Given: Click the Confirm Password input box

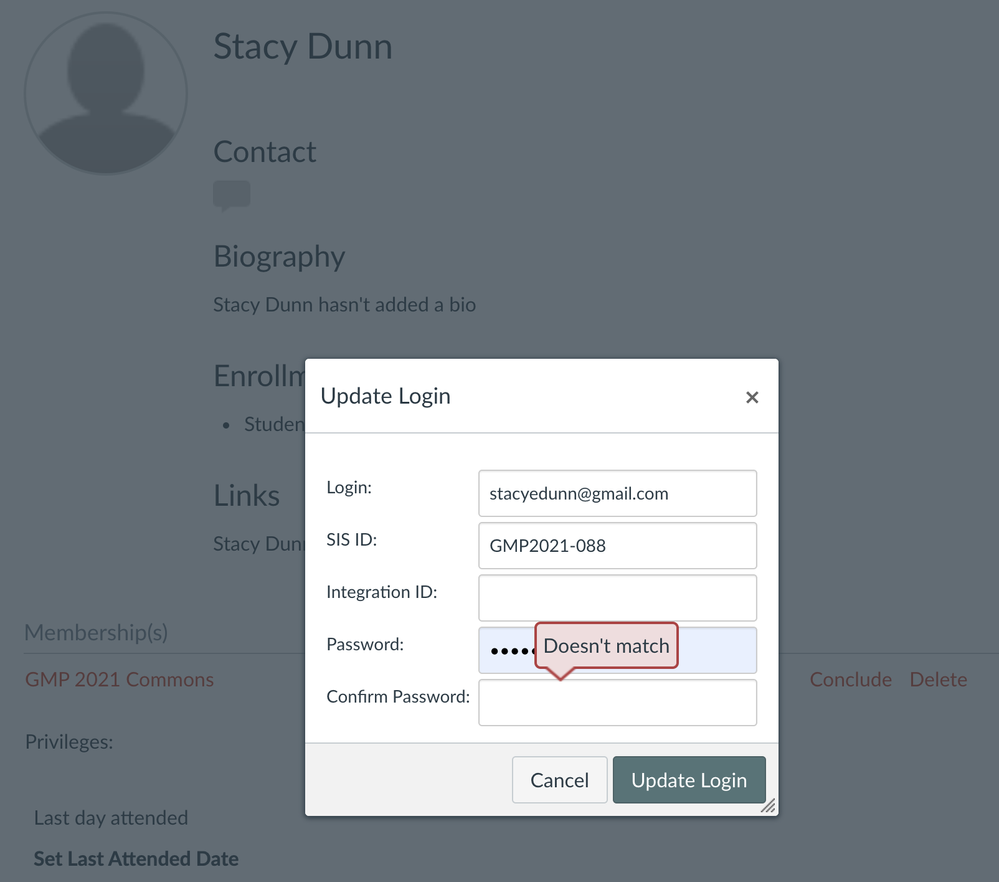Looking at the screenshot, I should pos(617,703).
